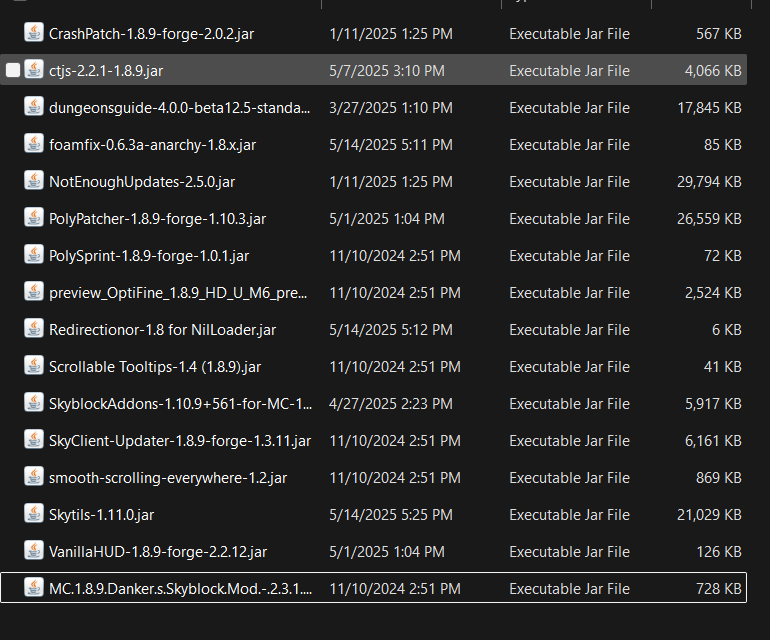Click the 21,029 KB size value
This screenshot has width=770, height=640.
point(709,515)
